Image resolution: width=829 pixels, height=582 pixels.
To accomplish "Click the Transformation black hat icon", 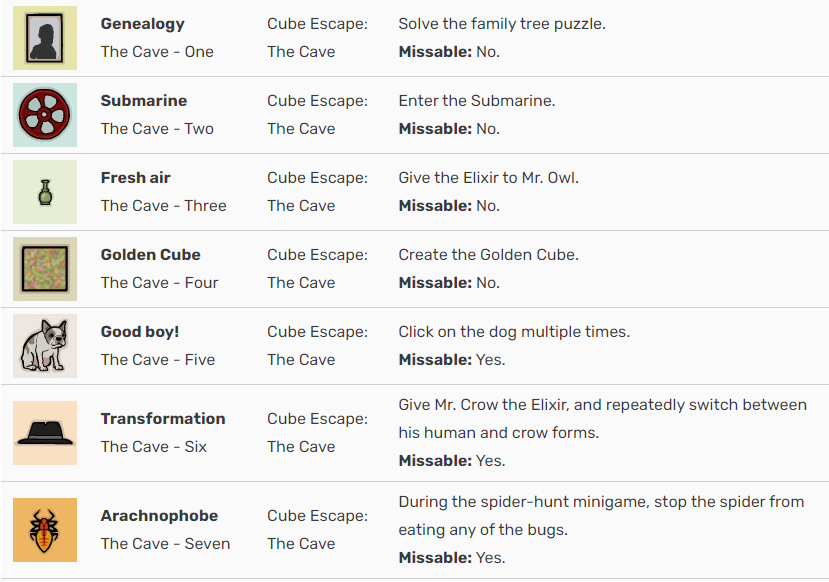I will [45, 433].
